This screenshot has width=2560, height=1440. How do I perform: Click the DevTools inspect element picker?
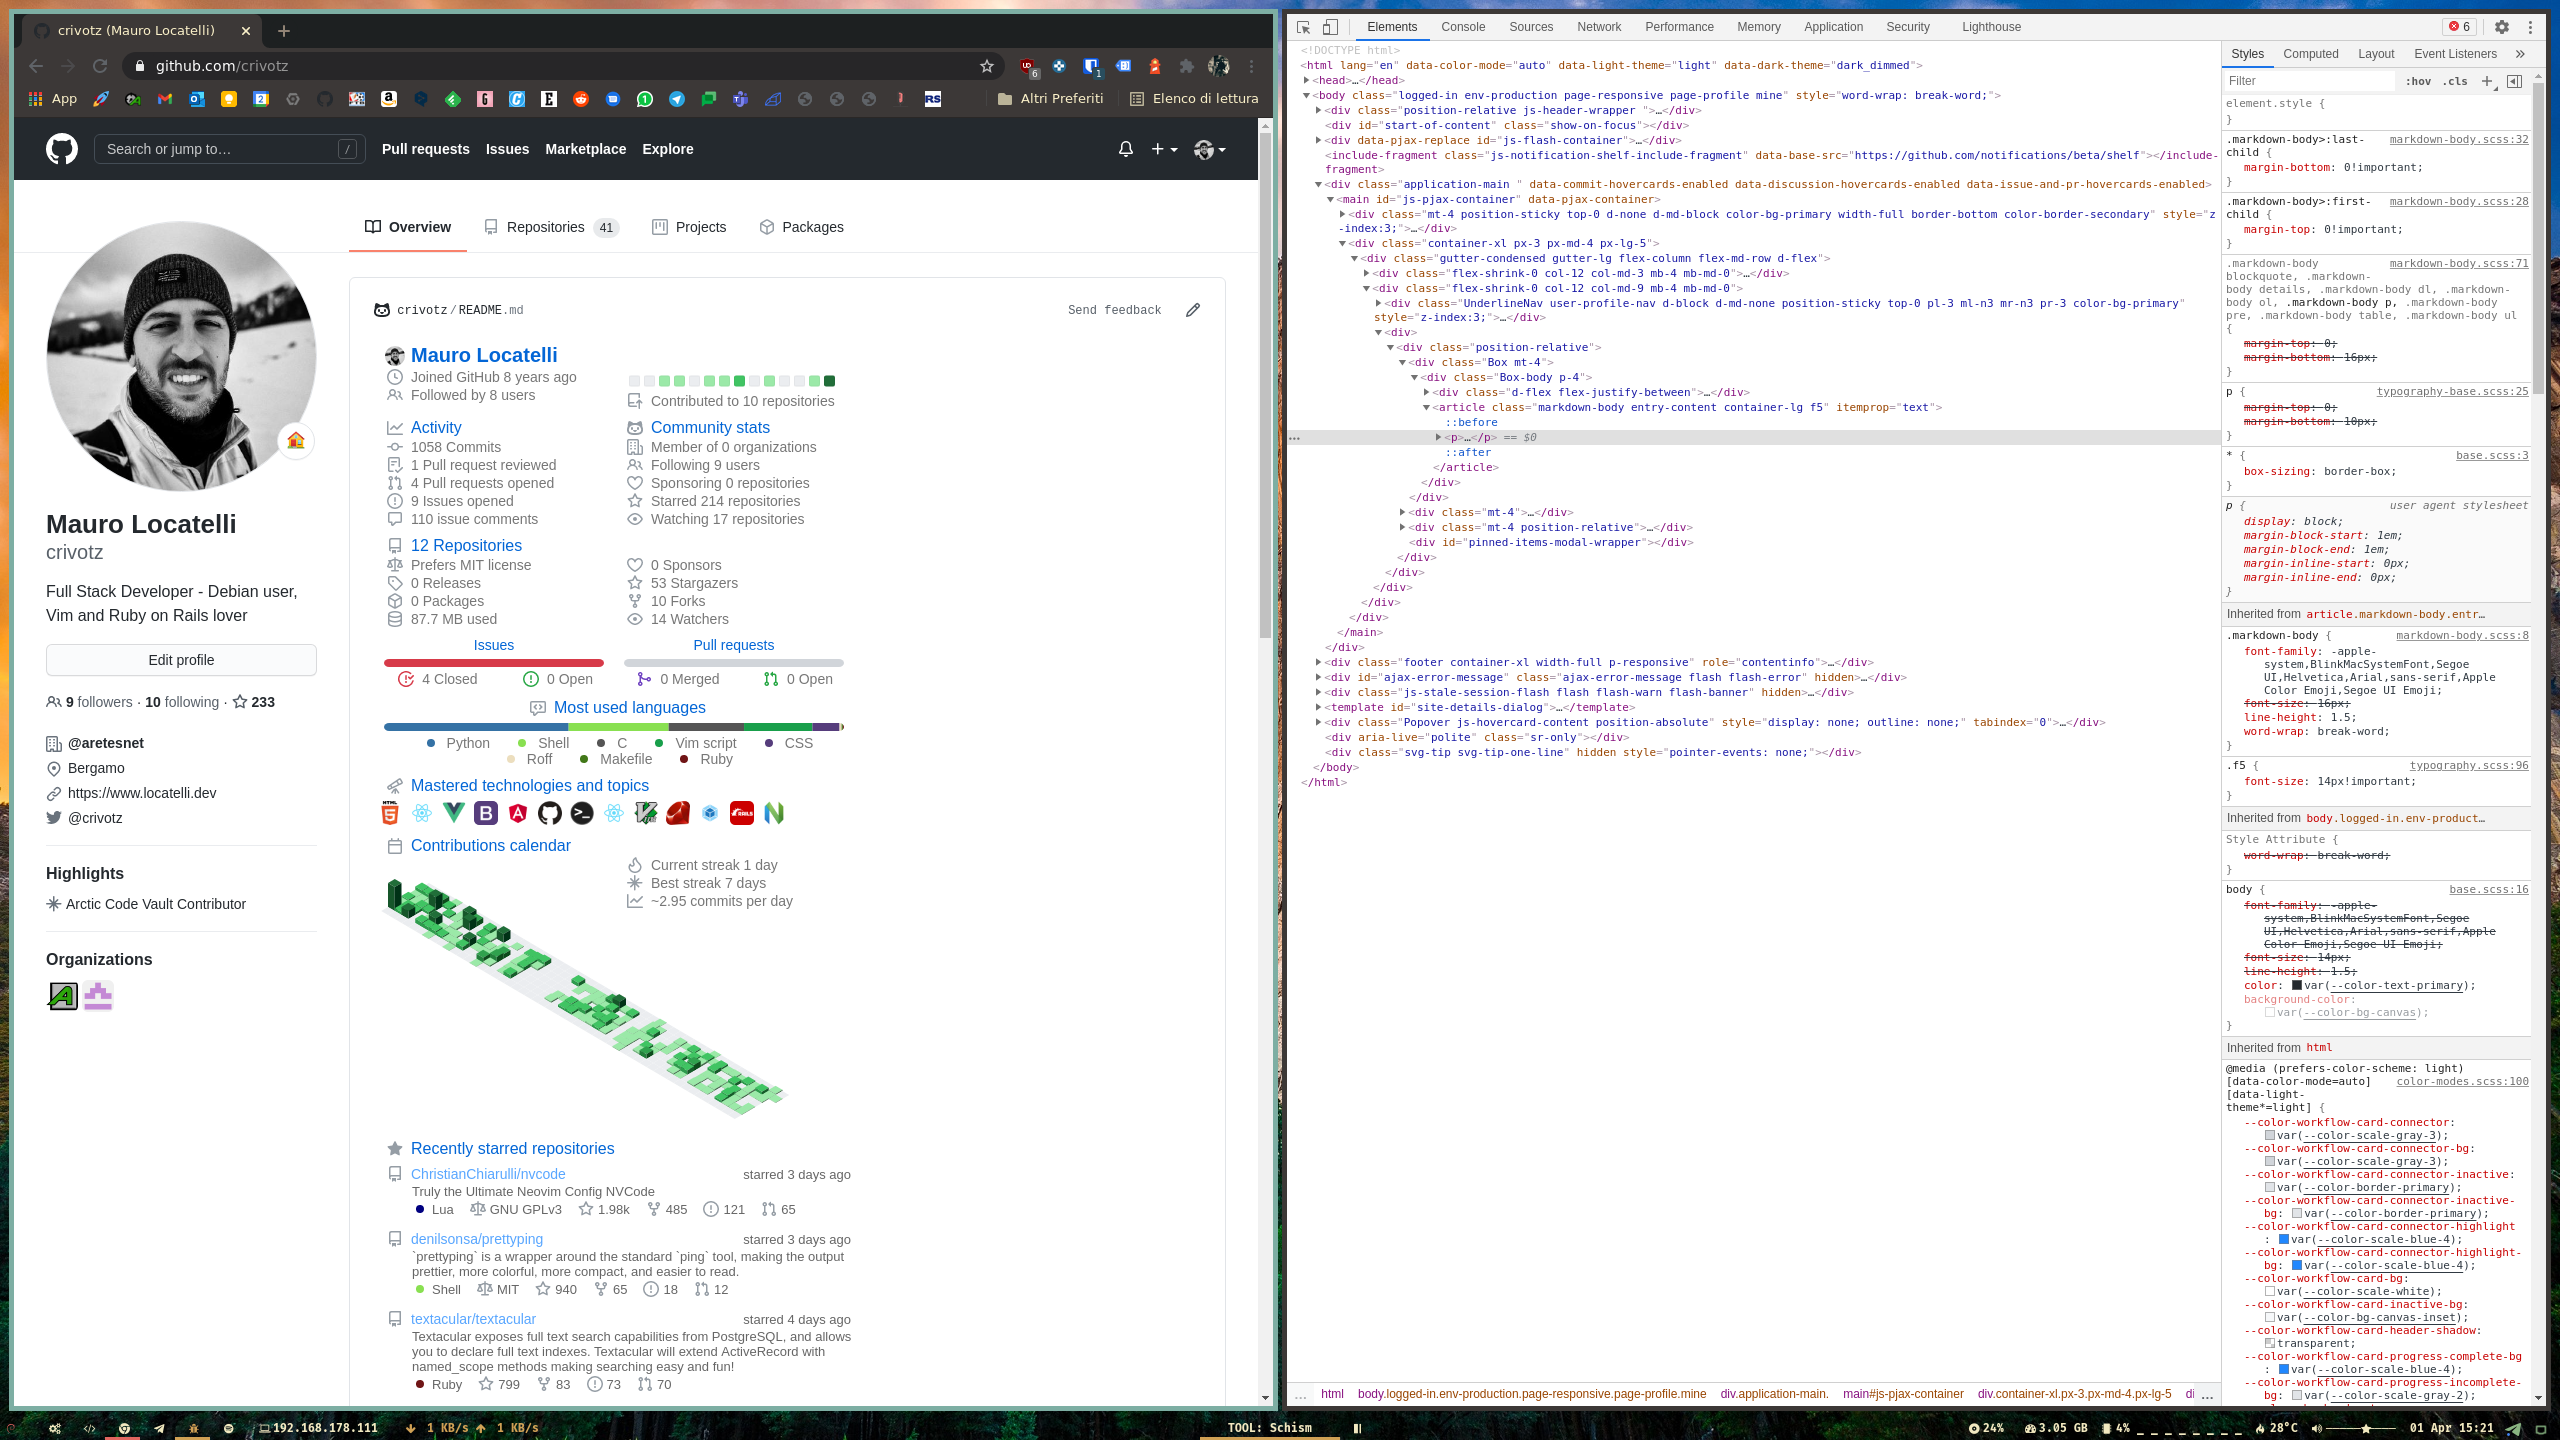pos(1304,27)
